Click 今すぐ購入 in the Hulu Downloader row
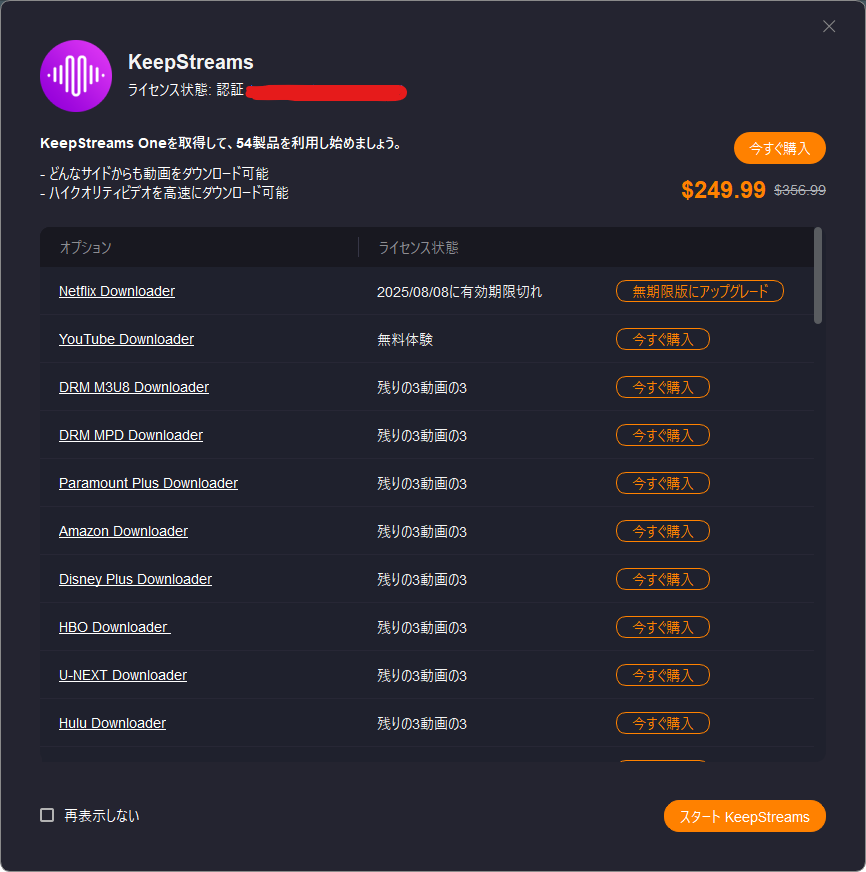This screenshot has width=866, height=872. pos(662,723)
